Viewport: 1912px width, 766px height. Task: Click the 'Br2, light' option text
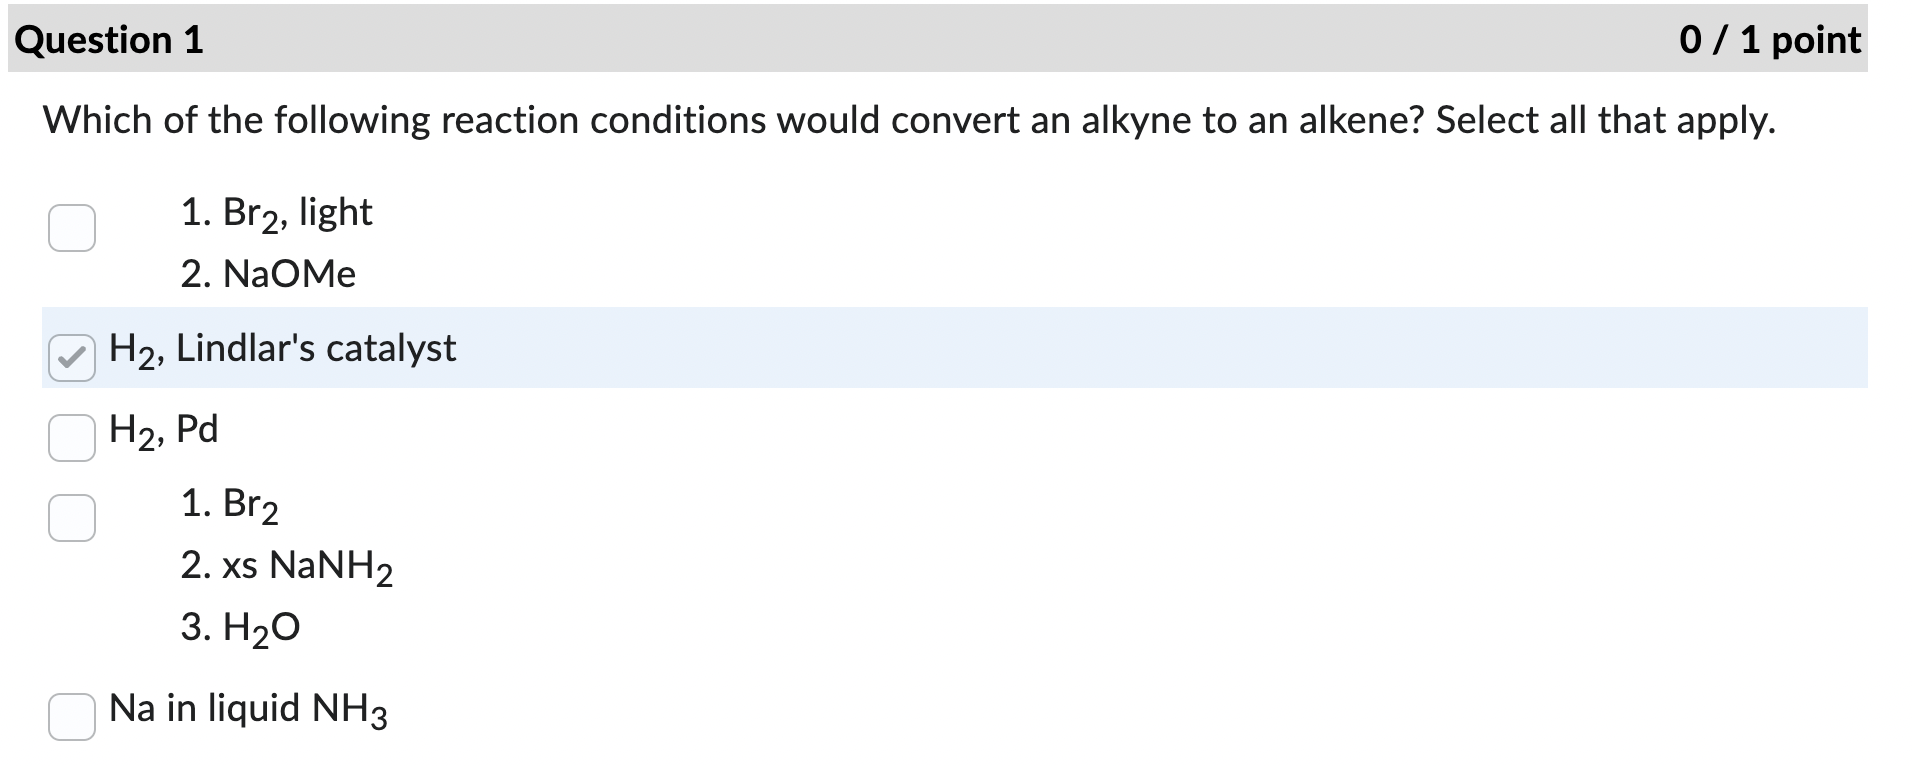pyautogui.click(x=276, y=211)
